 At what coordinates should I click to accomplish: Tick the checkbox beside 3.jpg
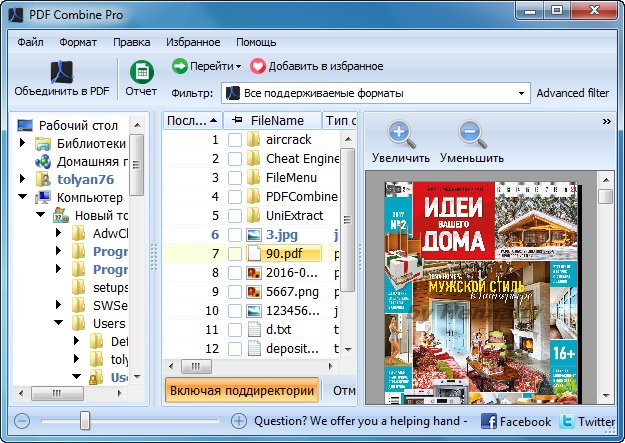(x=235, y=235)
